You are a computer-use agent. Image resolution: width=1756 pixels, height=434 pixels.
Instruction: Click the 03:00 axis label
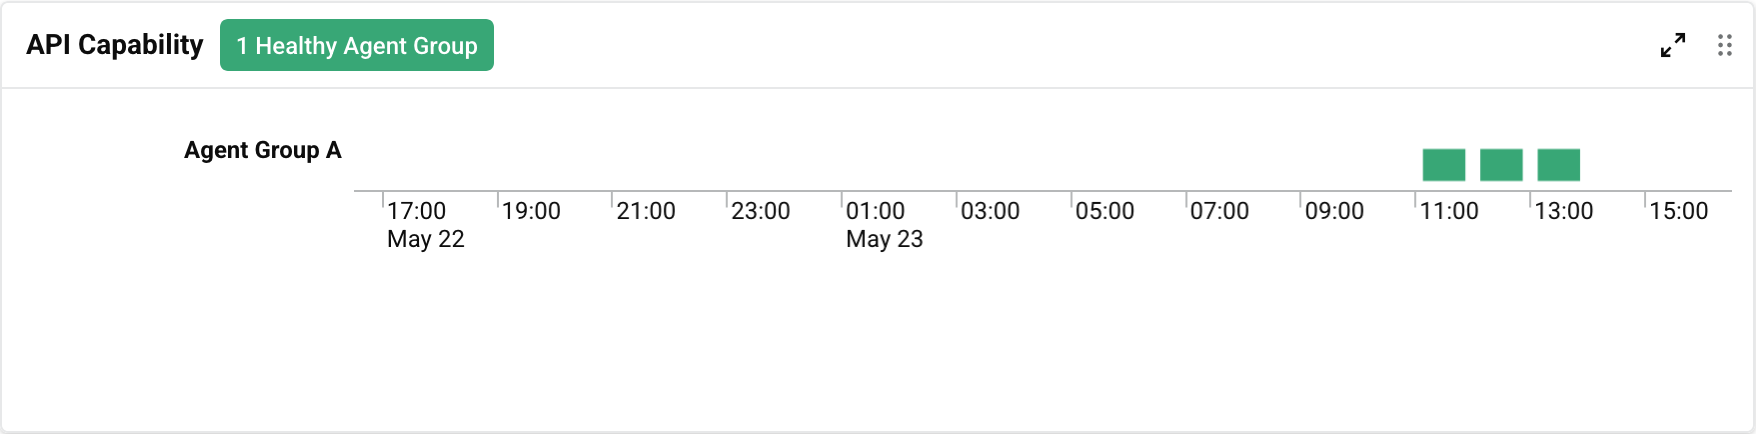coord(990,211)
